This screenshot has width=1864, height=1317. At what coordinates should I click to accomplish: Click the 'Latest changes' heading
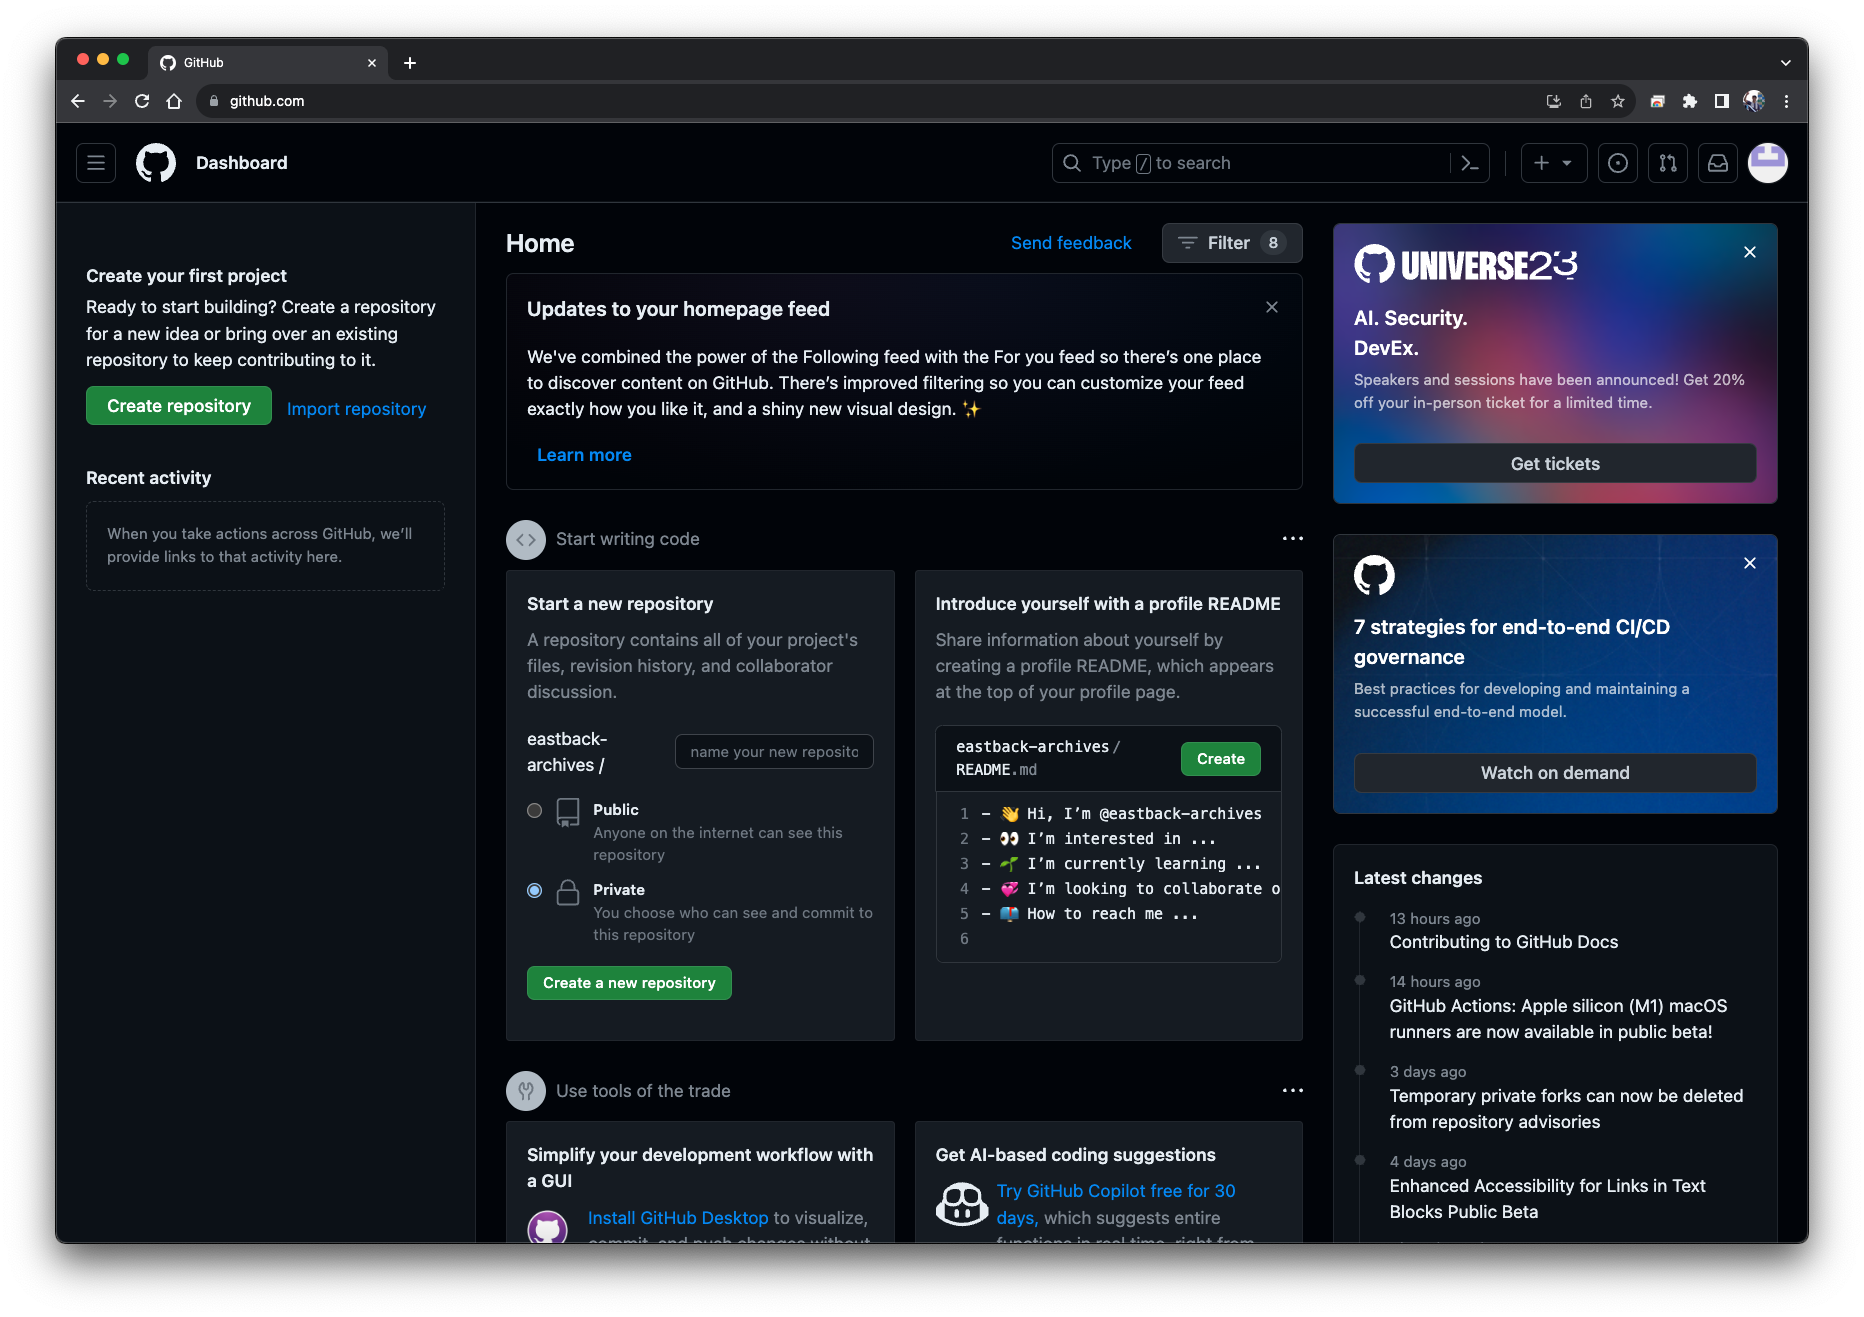[1418, 878]
